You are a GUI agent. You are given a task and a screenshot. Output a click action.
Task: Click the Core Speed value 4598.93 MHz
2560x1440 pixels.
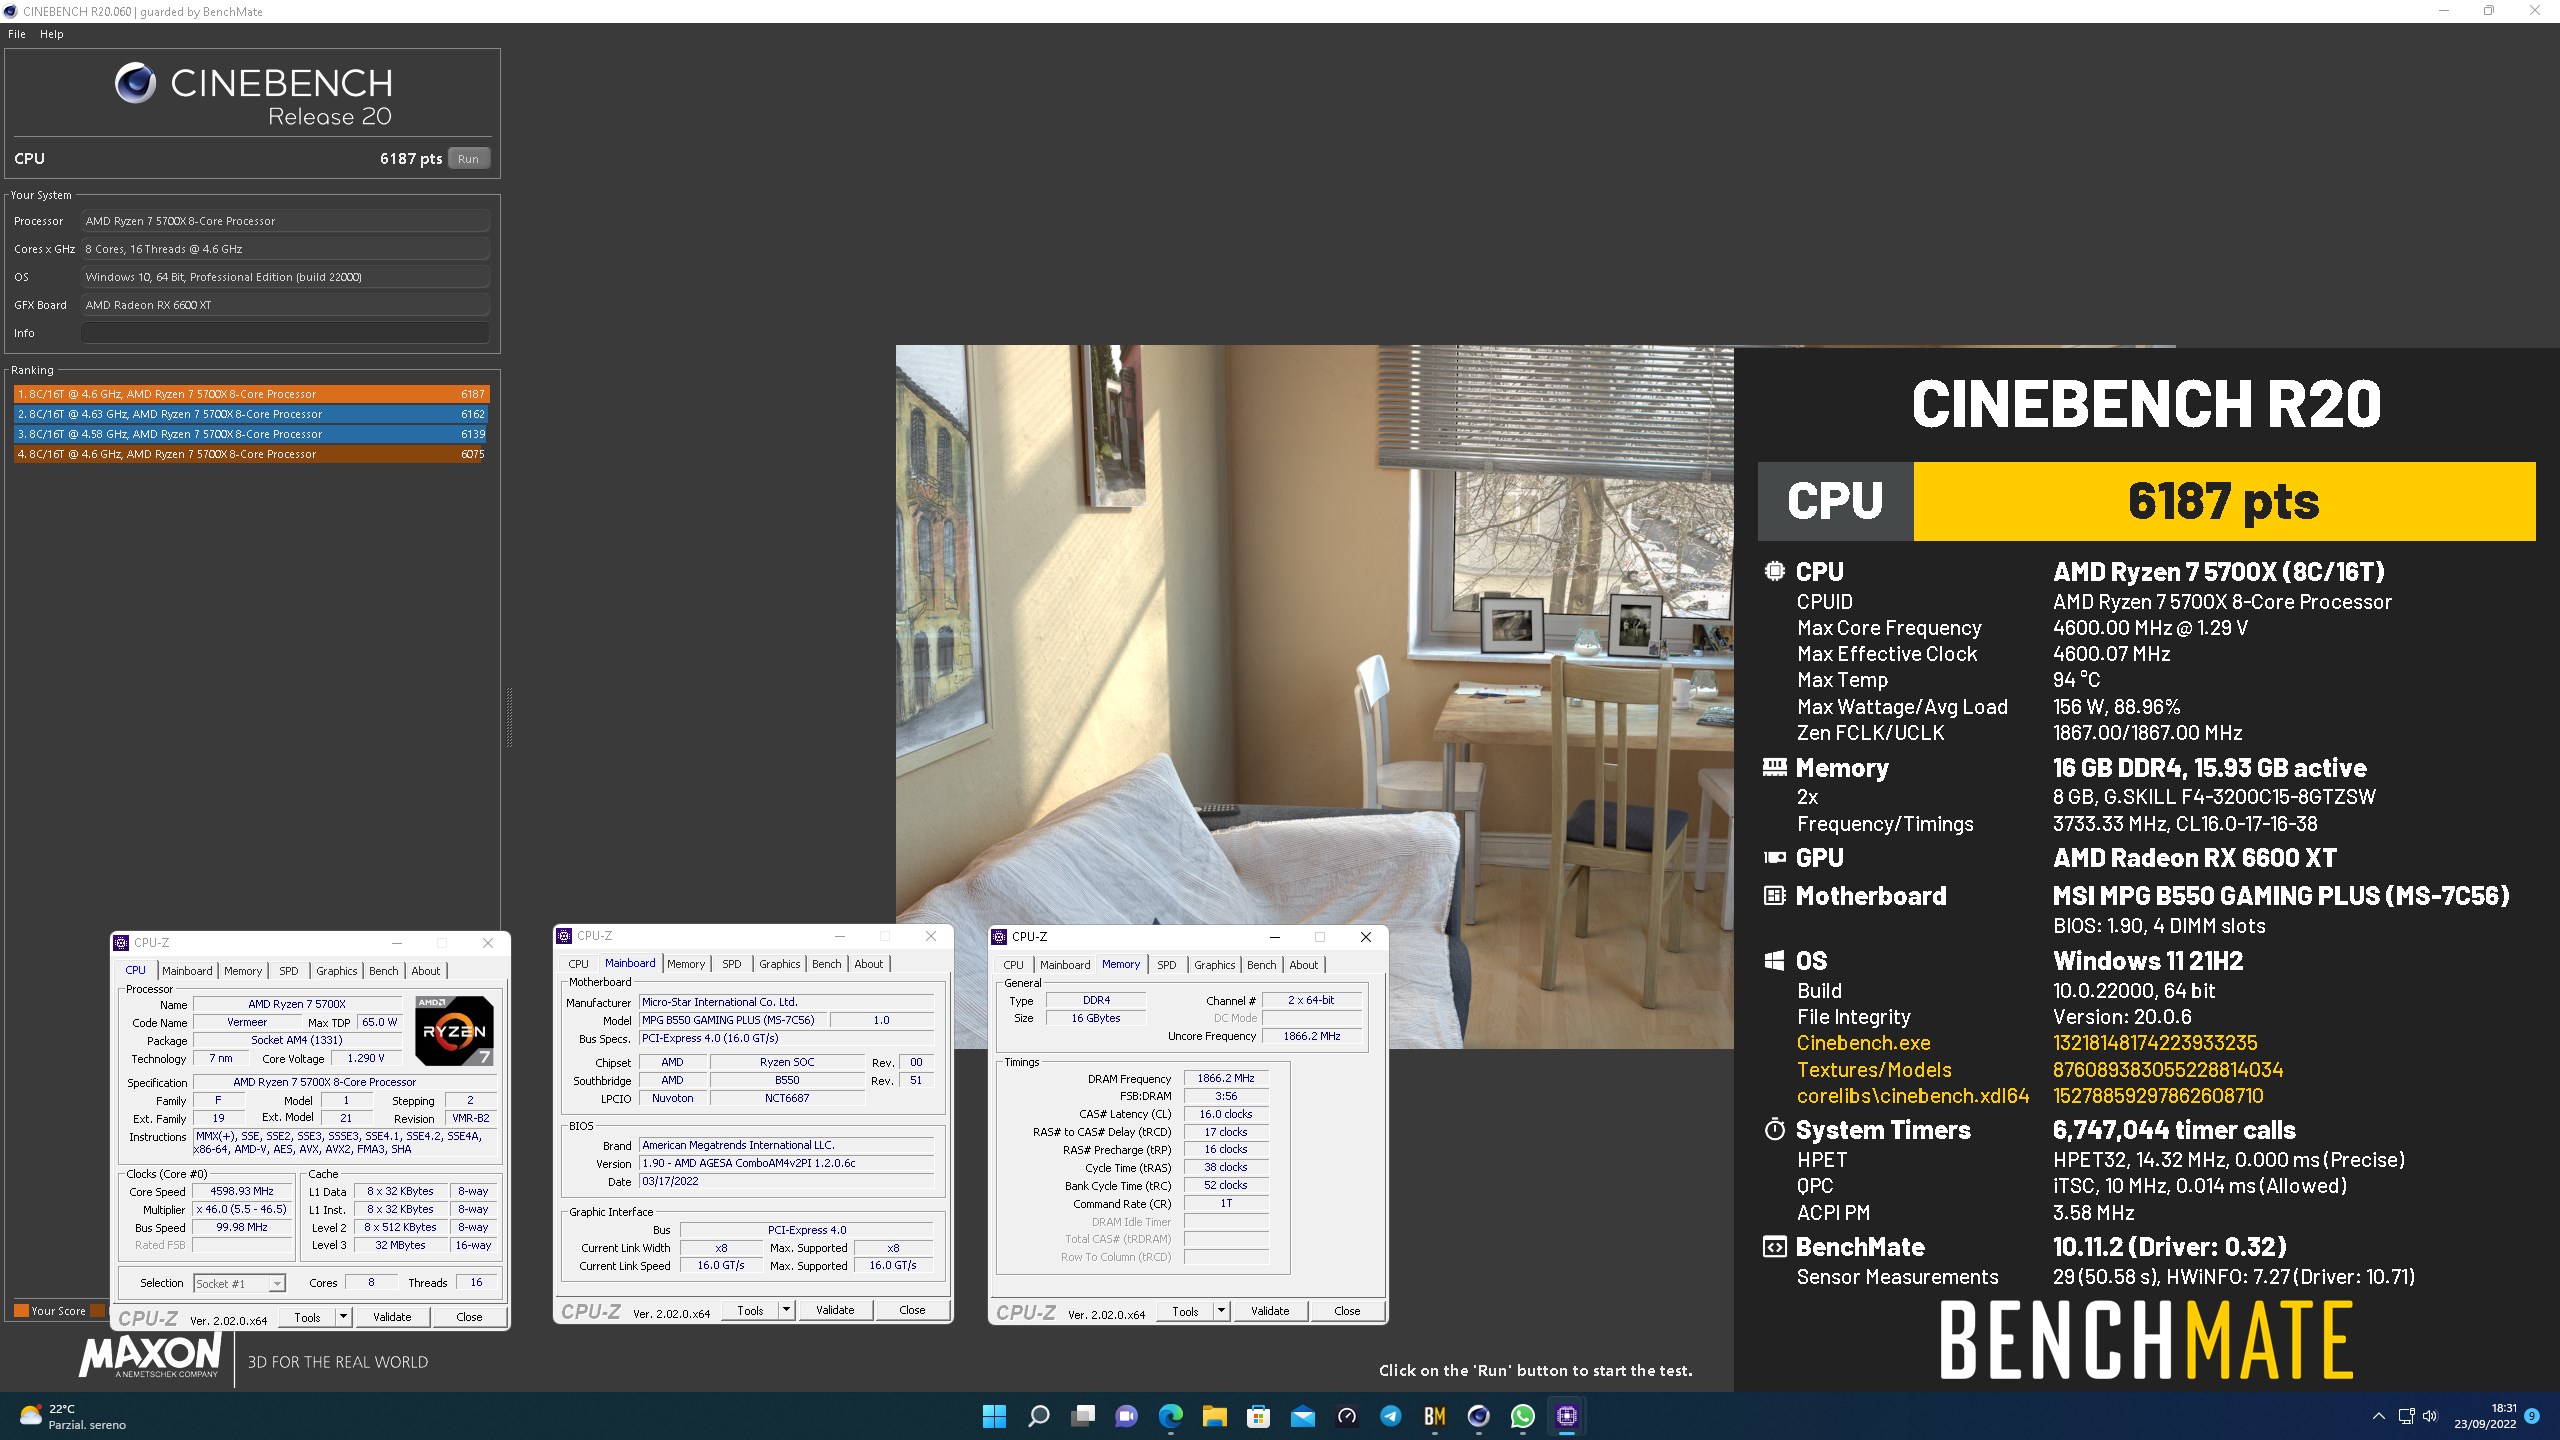242,1191
